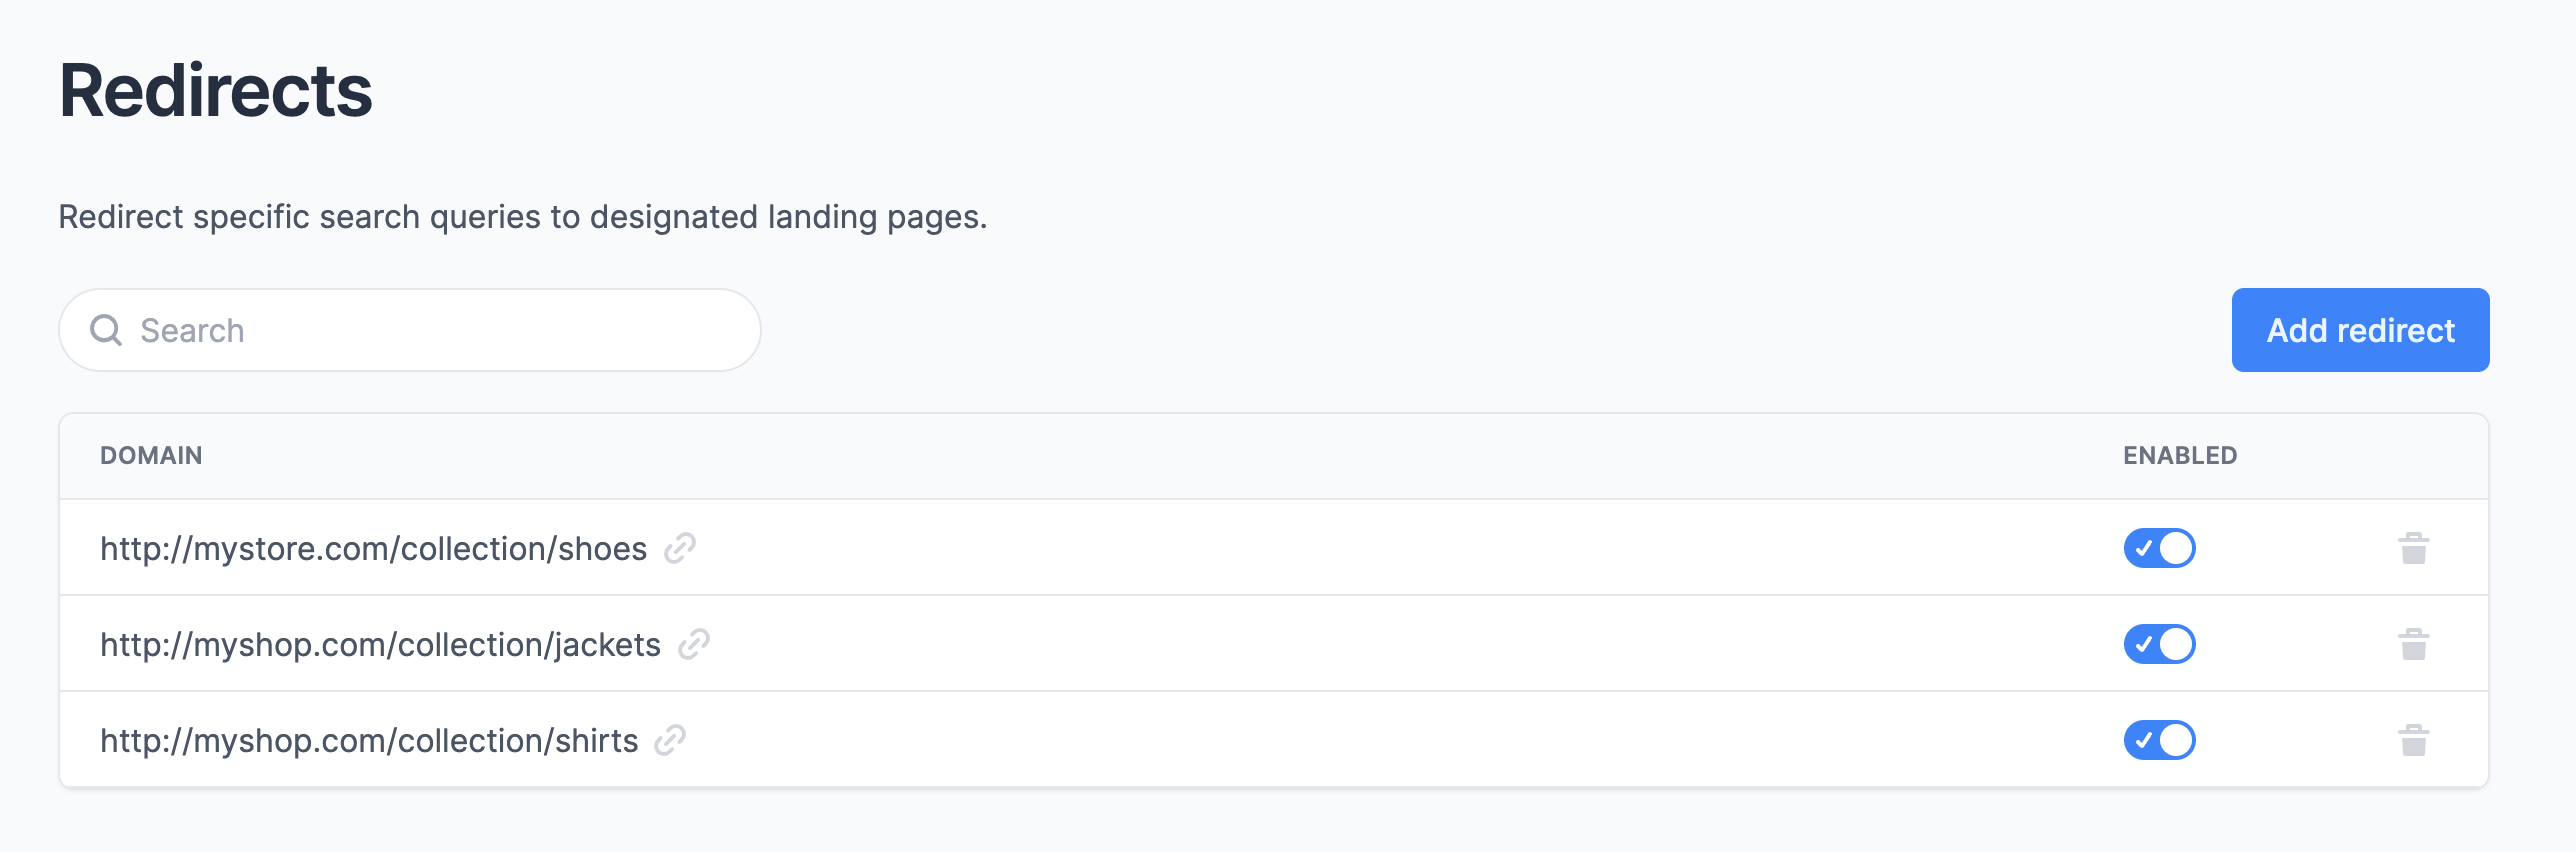Turn off the shirts redirect toggle
The image size is (2576, 852).
[2159, 740]
